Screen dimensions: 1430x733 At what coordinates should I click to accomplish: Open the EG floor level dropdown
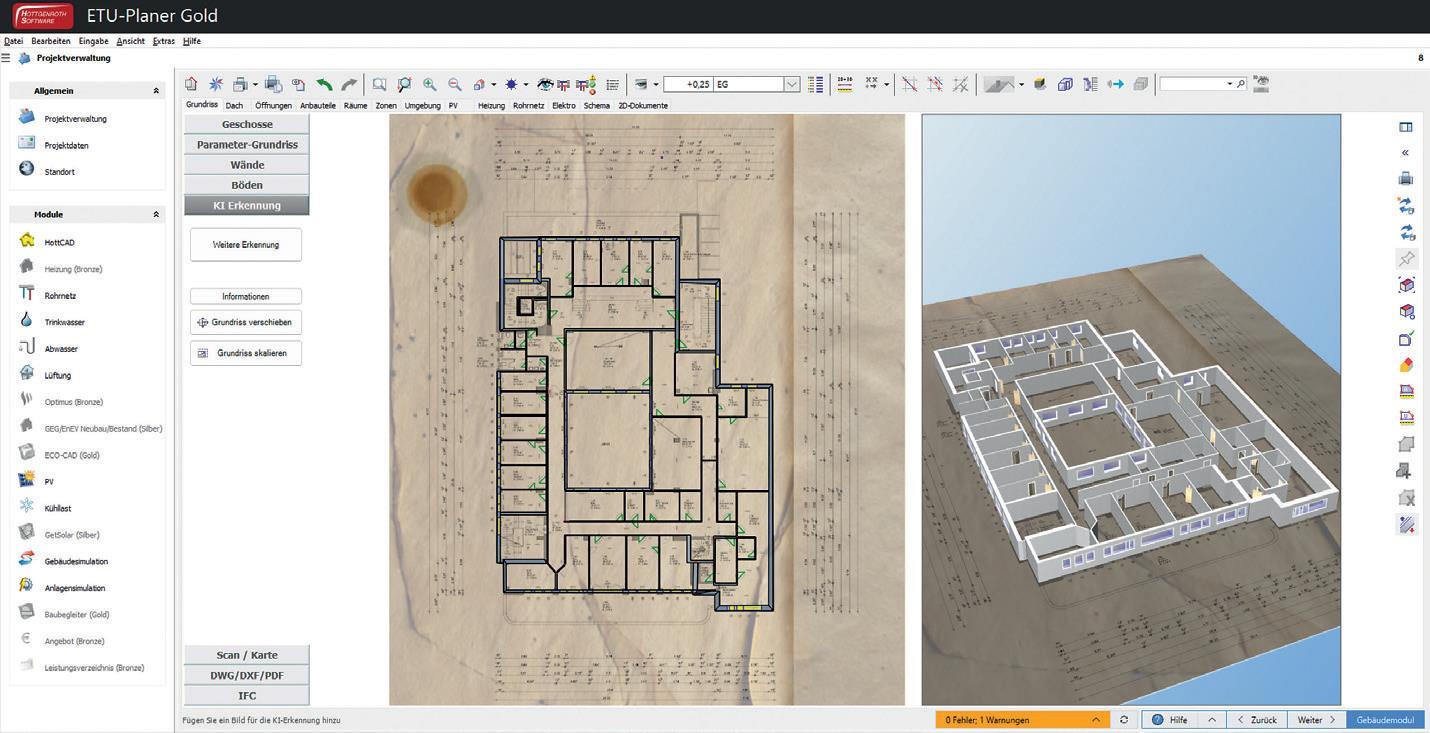pos(792,85)
